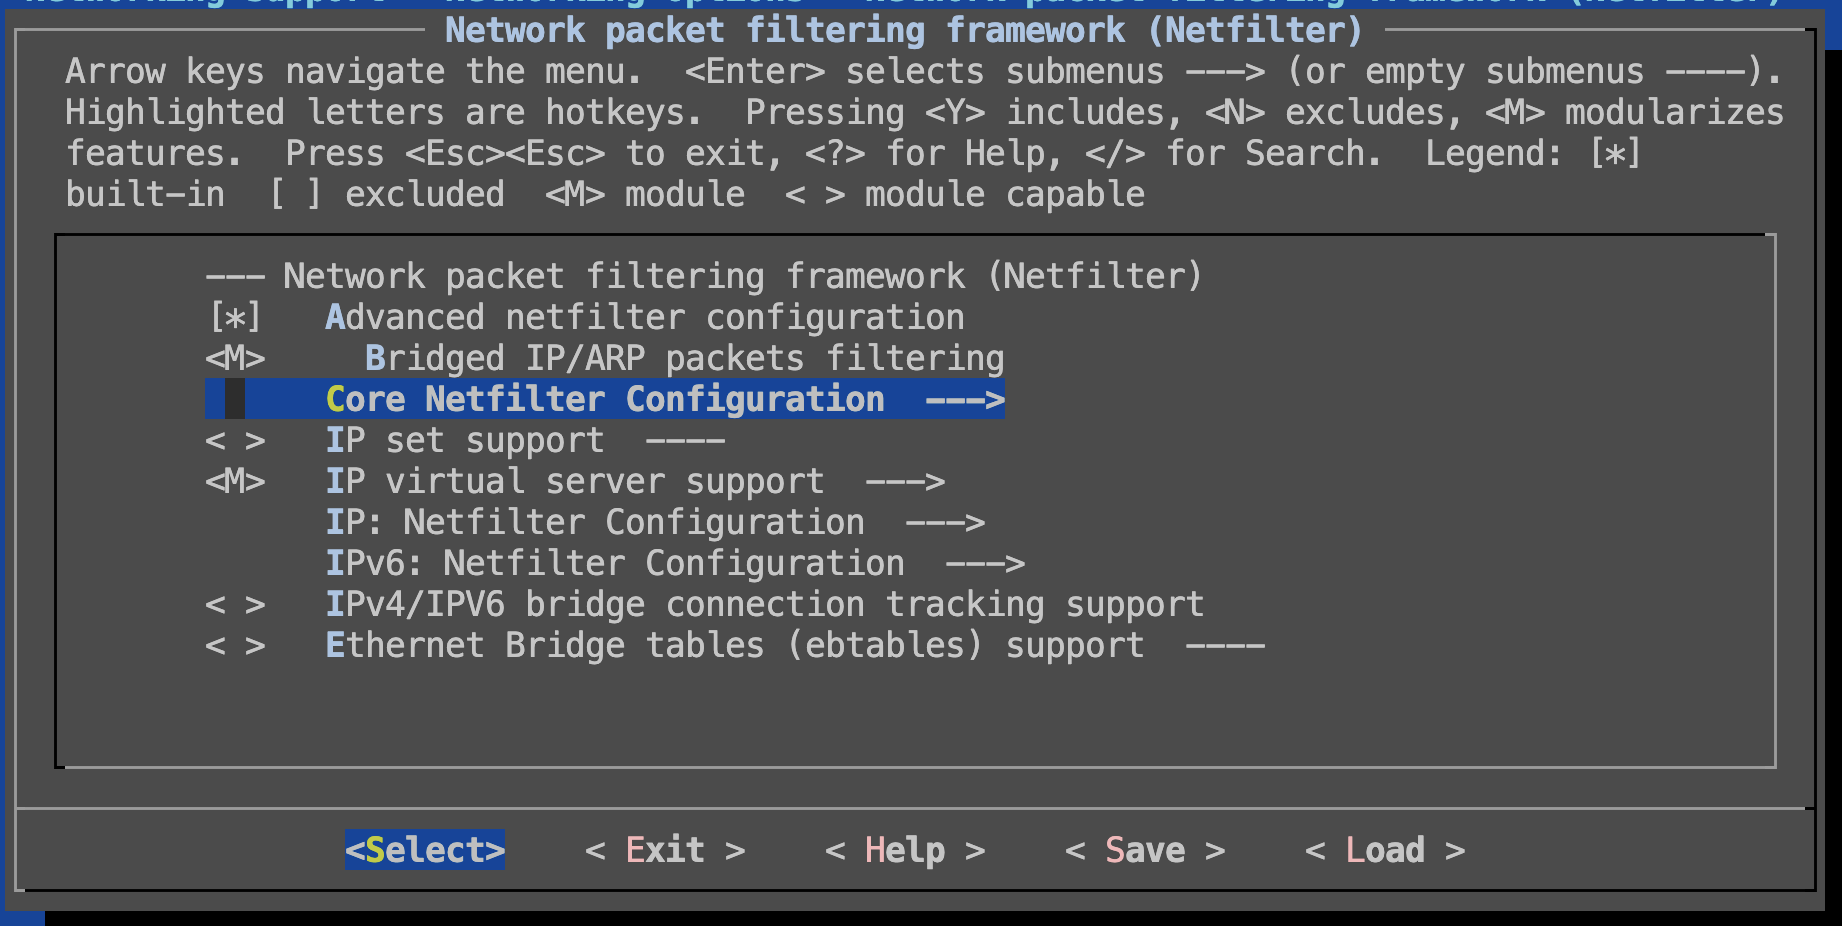Toggle Bridged IP/ARP packets filtering module state

pos(235,359)
